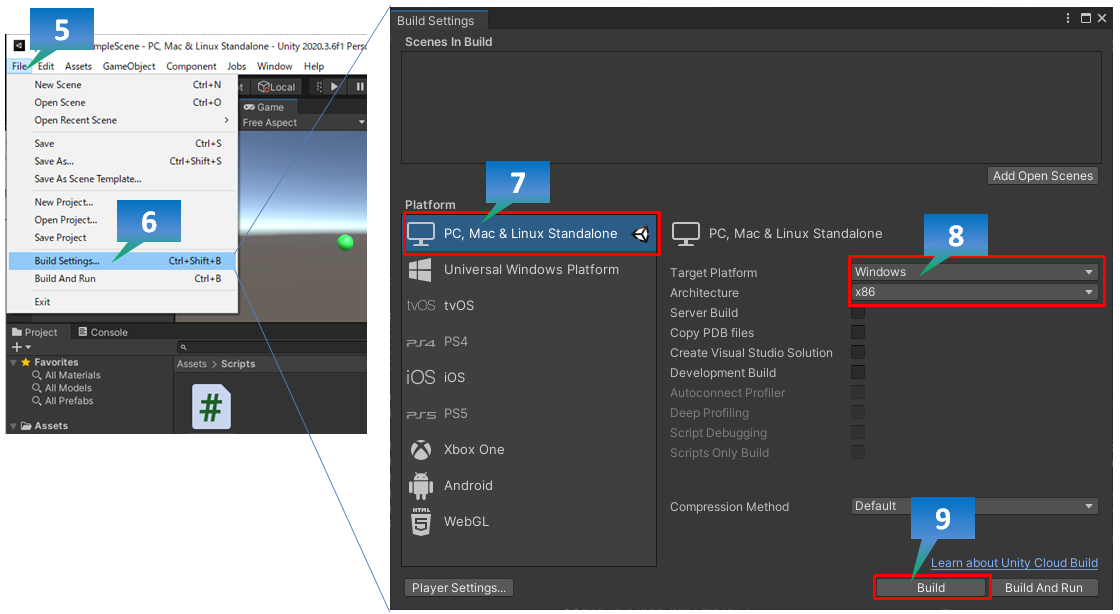The width and height of the screenshot is (1120, 614).
Task: Select the tvOS platform
Action: click(529, 306)
